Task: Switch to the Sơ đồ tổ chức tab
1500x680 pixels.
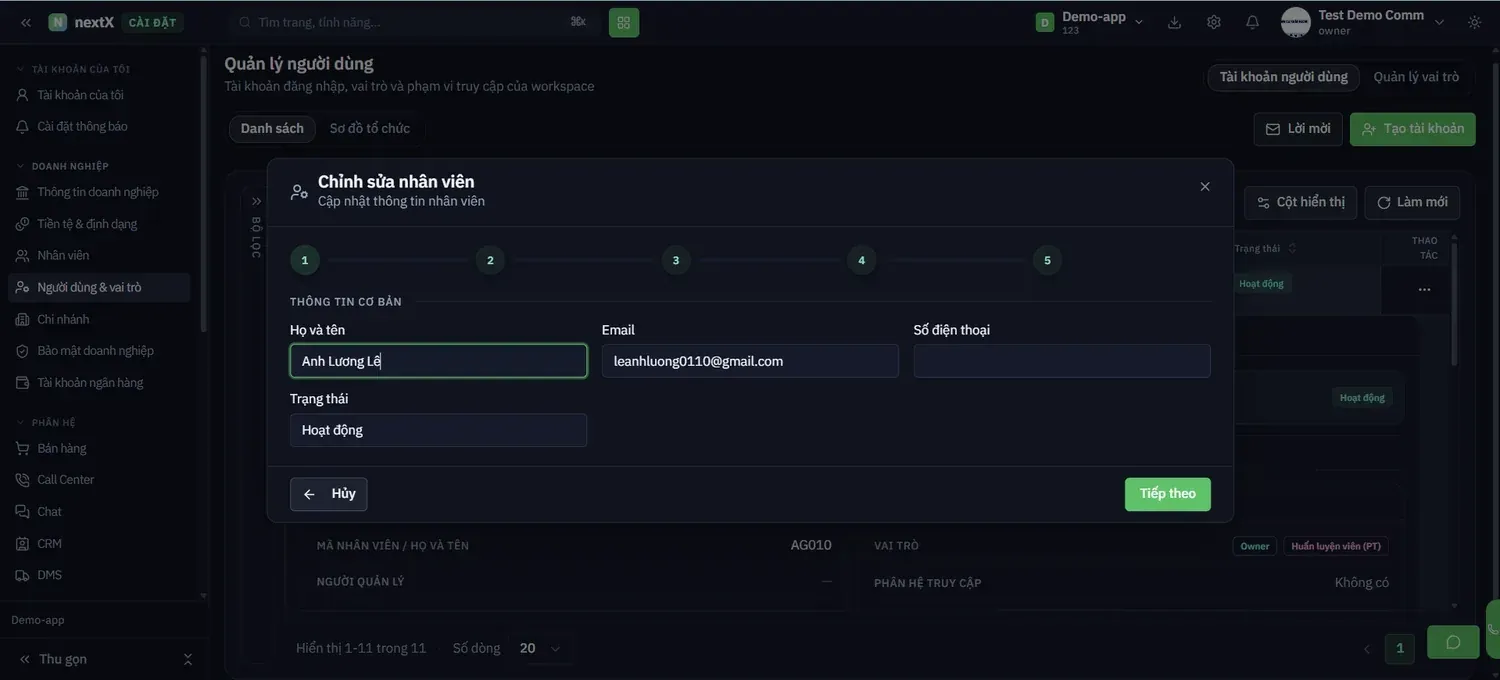Action: pos(370,129)
